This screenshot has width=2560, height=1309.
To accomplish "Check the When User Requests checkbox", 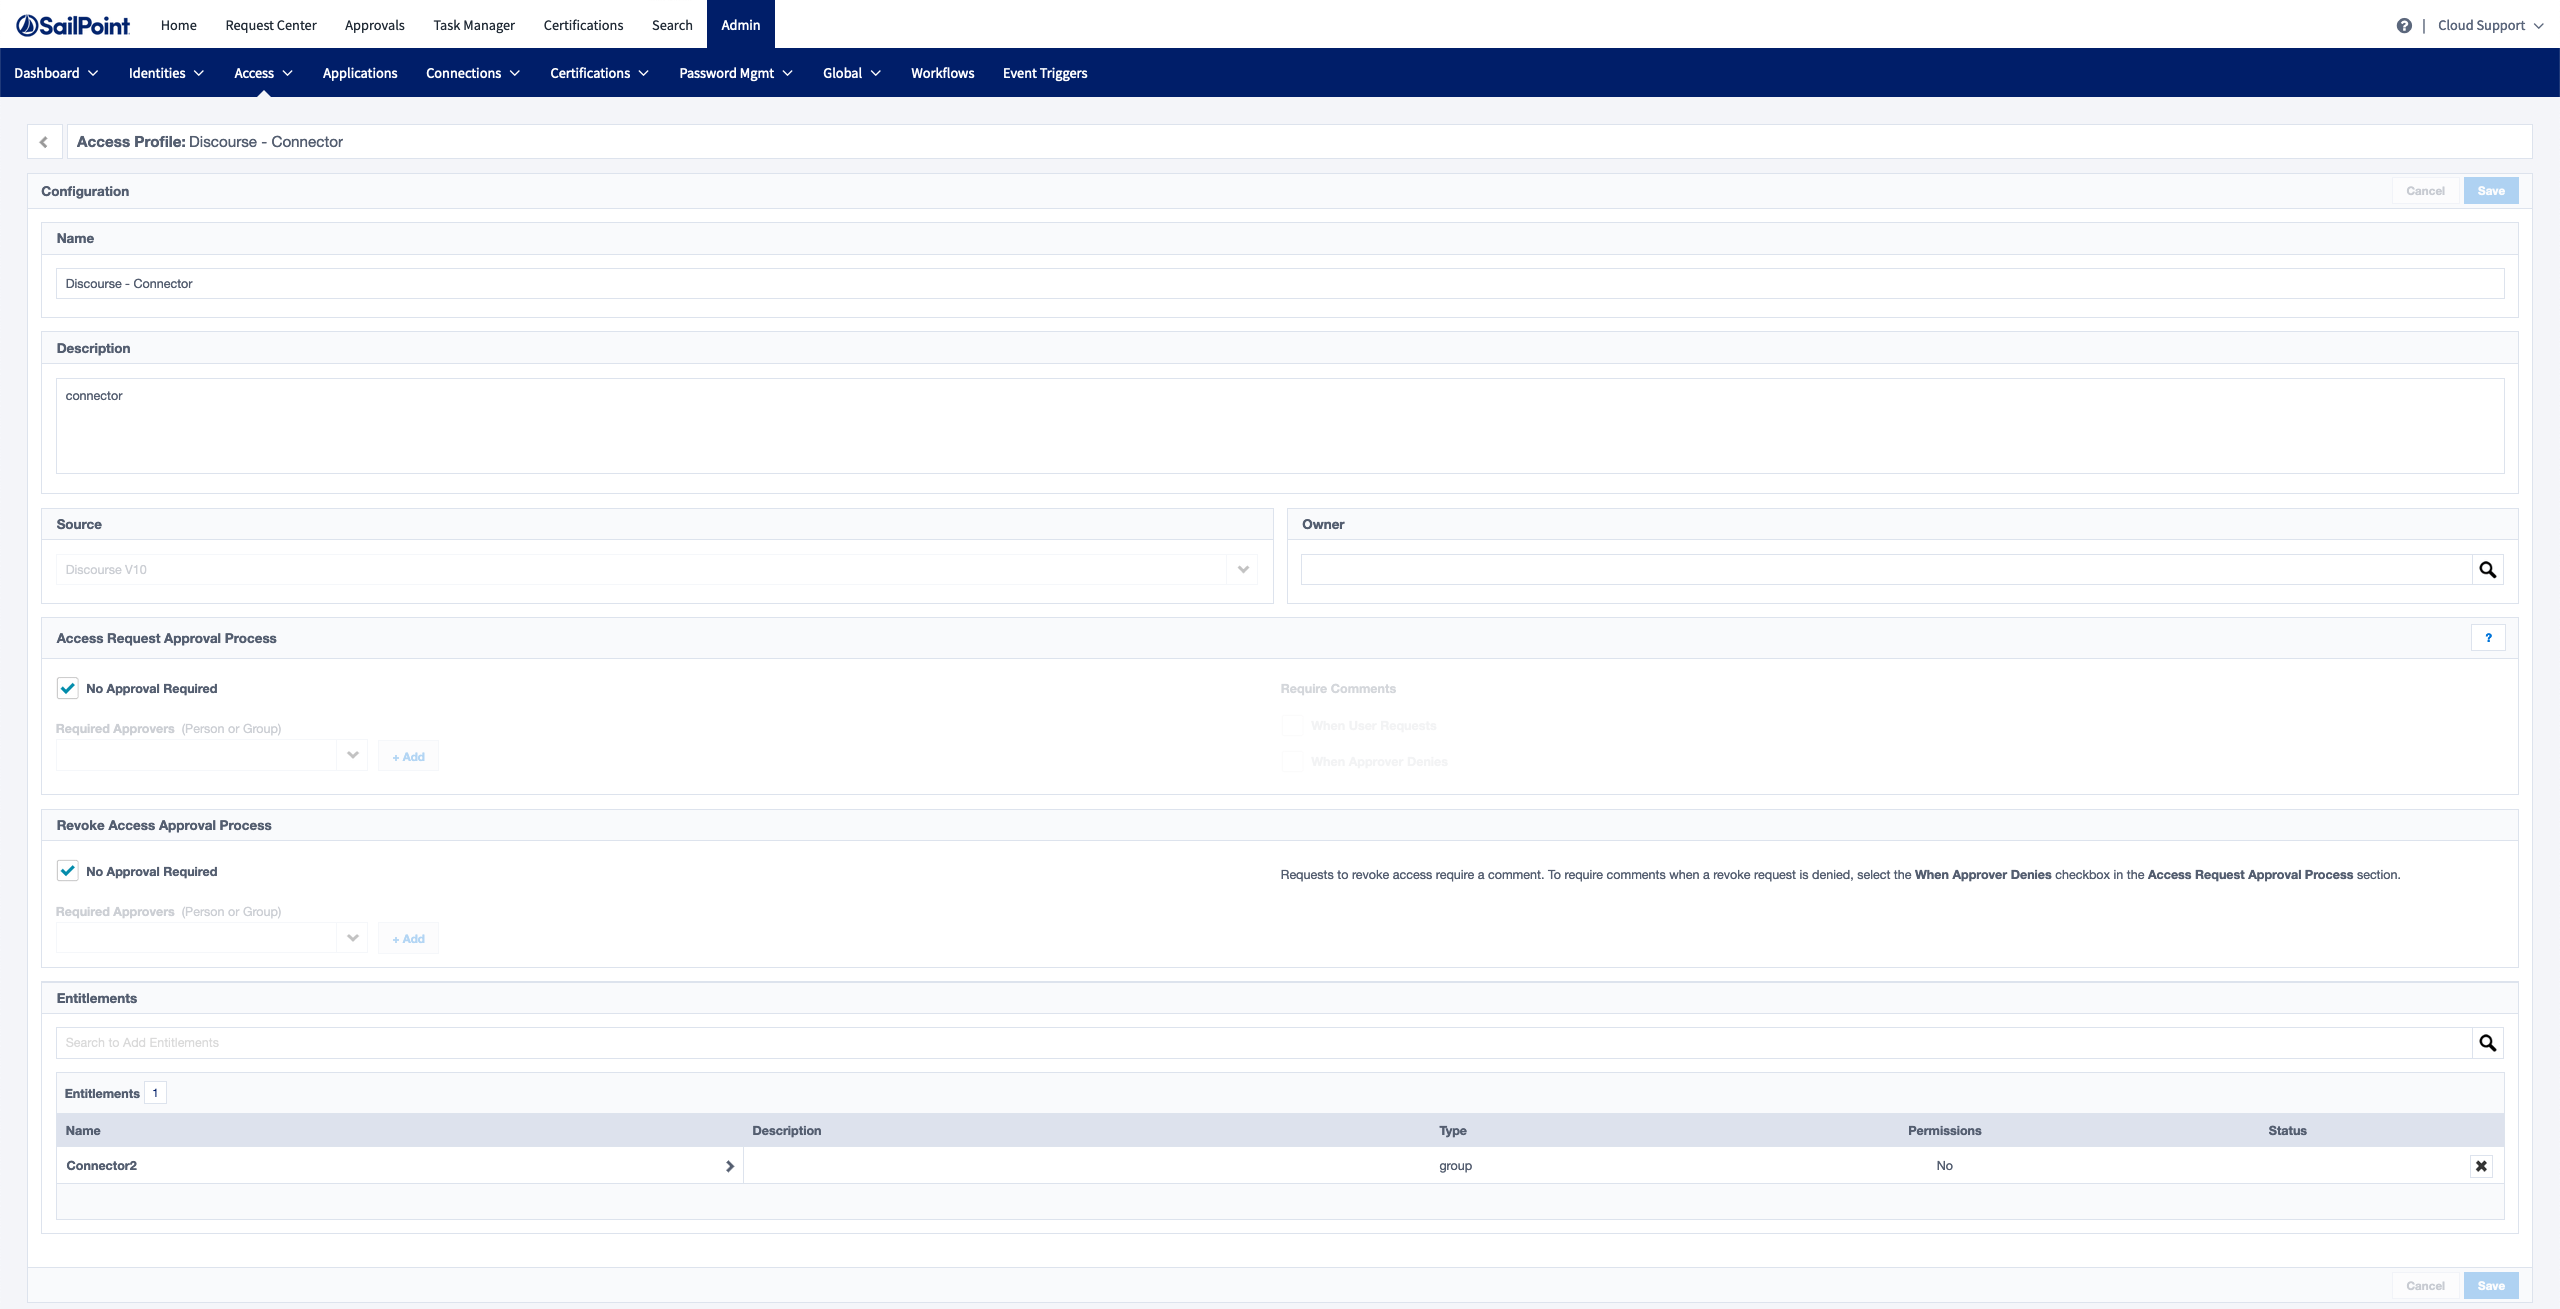I will click(x=1292, y=726).
